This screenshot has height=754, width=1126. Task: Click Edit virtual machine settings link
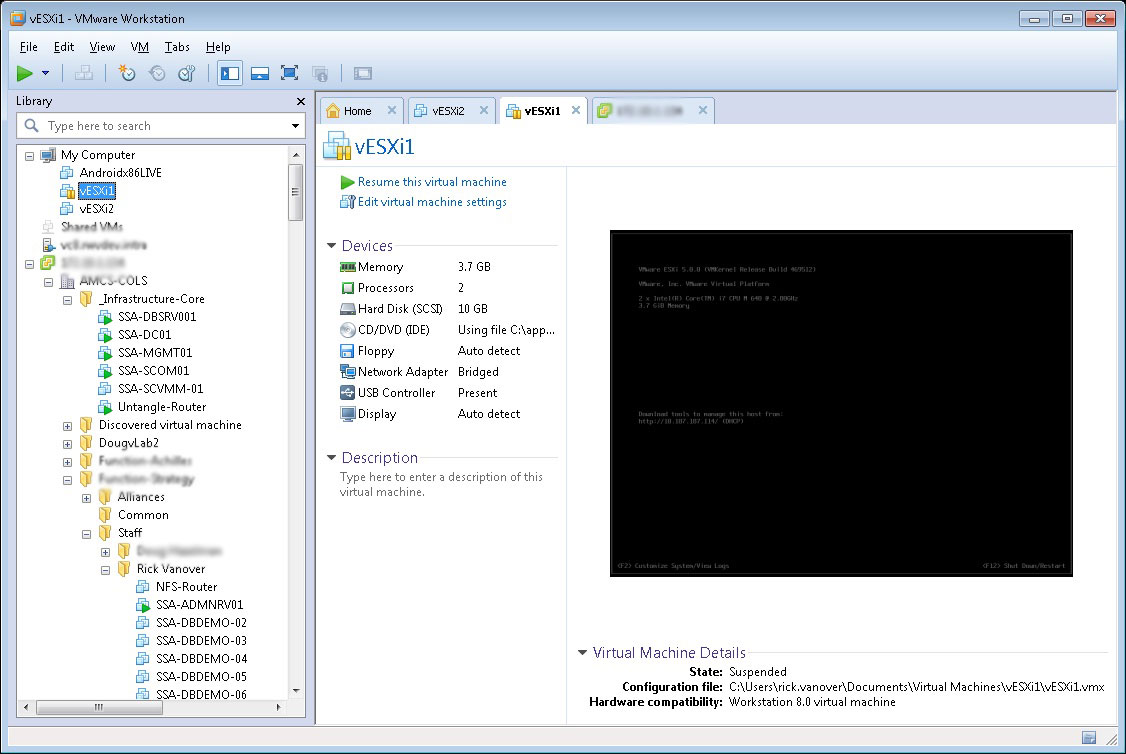point(432,203)
